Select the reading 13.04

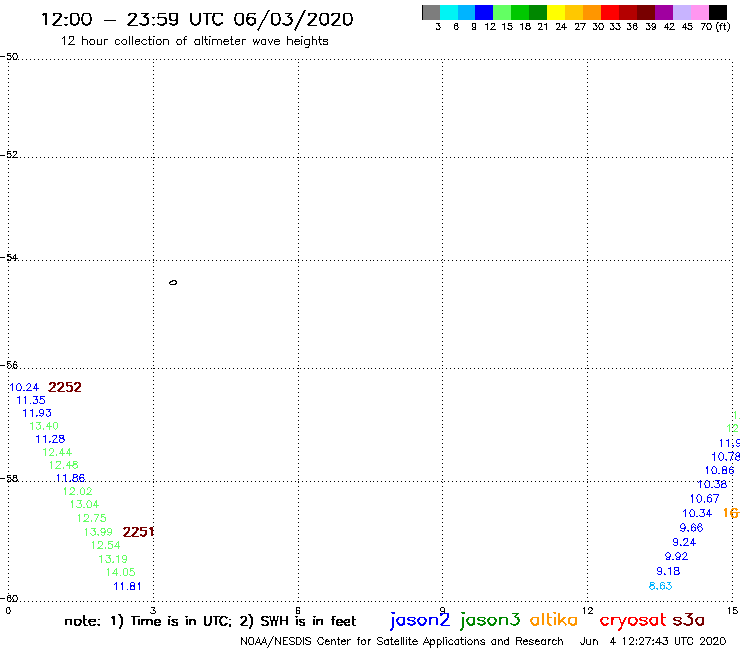pyautogui.click(x=84, y=505)
